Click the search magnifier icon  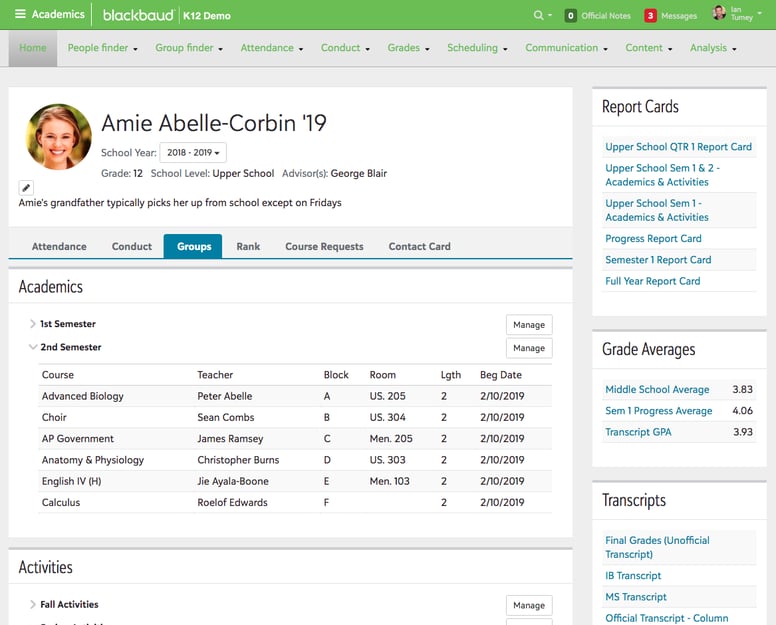coord(539,15)
